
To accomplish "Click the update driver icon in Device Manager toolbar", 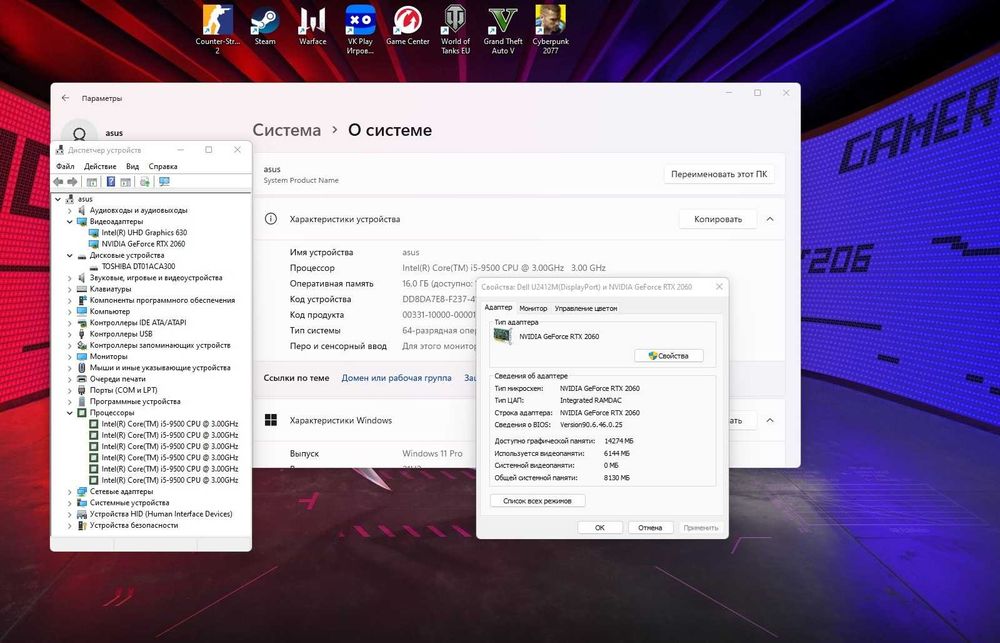I will click(145, 182).
